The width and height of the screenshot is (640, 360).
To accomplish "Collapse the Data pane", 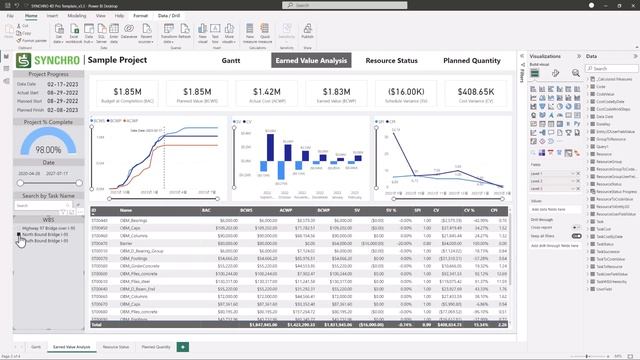I will (635, 56).
